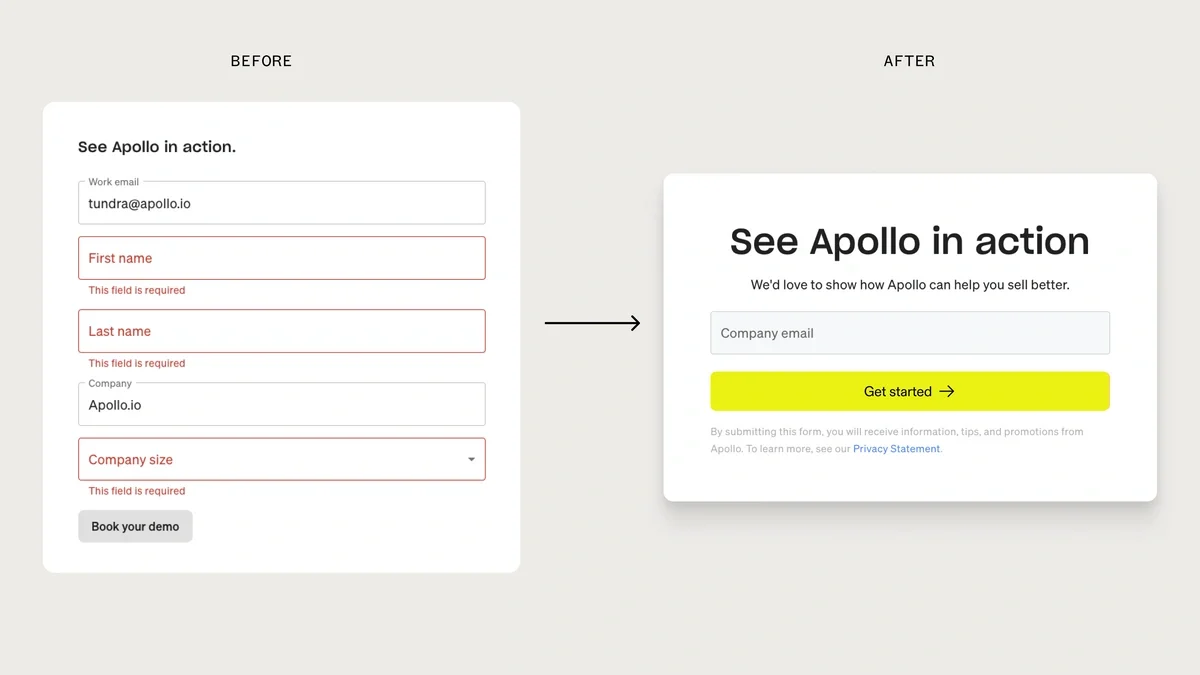1200x675 pixels.
Task: Click the arrow icon inside Get started
Action: tap(947, 392)
